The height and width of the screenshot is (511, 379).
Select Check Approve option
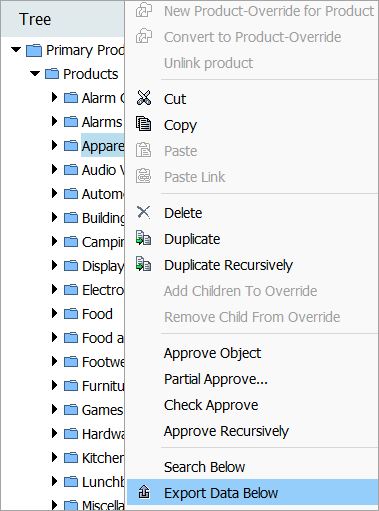(211, 405)
